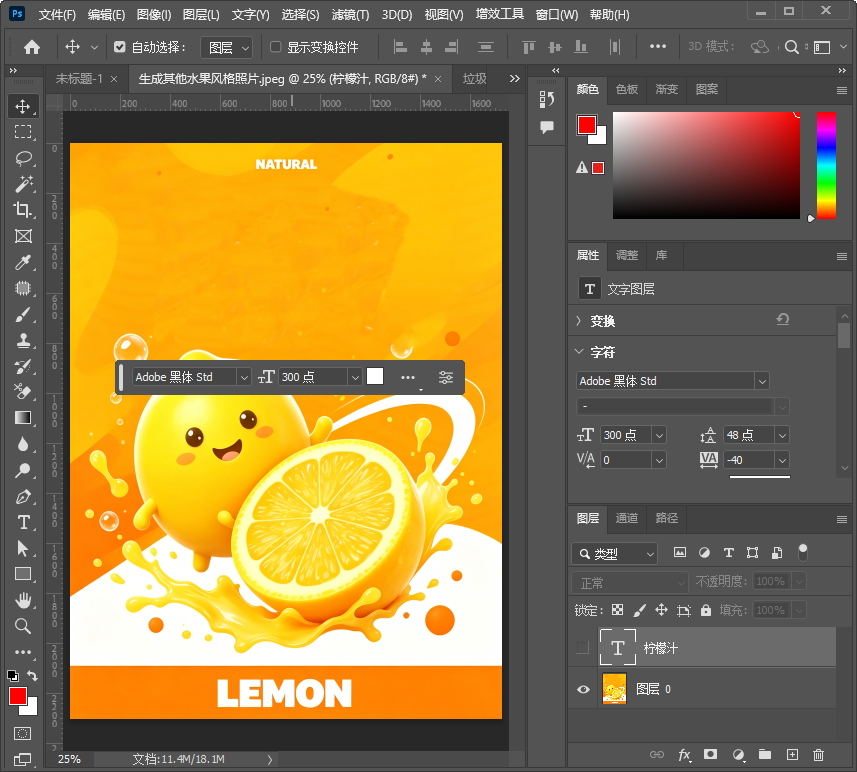This screenshot has width=857, height=772.
Task: Click the rainbow hue slider strip
Action: tap(826, 165)
